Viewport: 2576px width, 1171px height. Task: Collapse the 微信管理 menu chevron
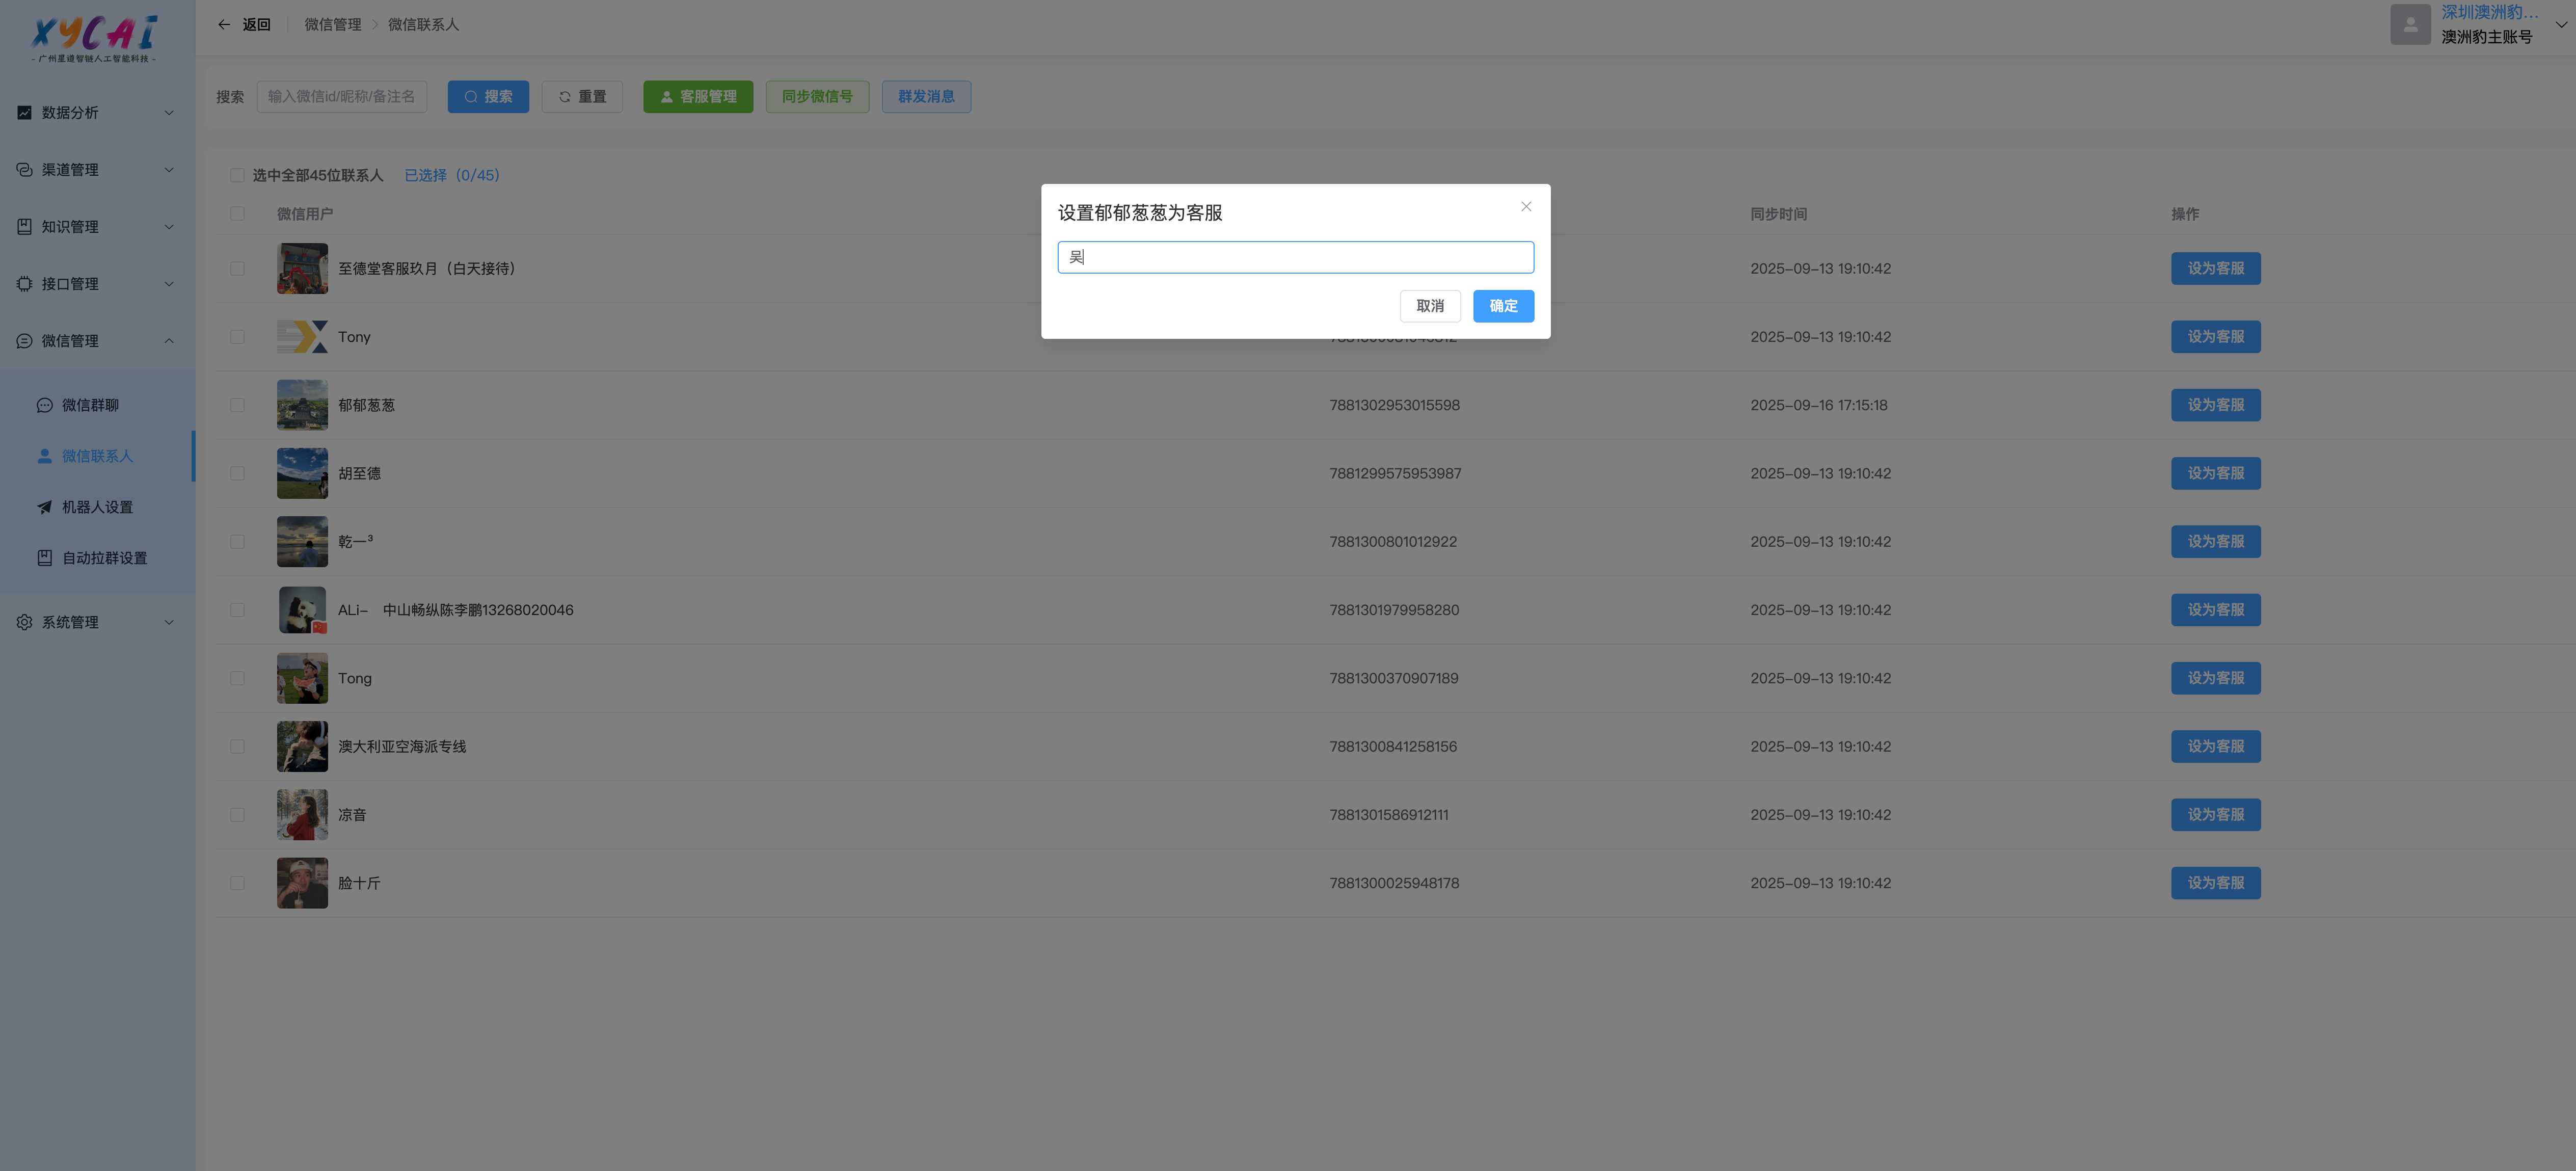169,341
